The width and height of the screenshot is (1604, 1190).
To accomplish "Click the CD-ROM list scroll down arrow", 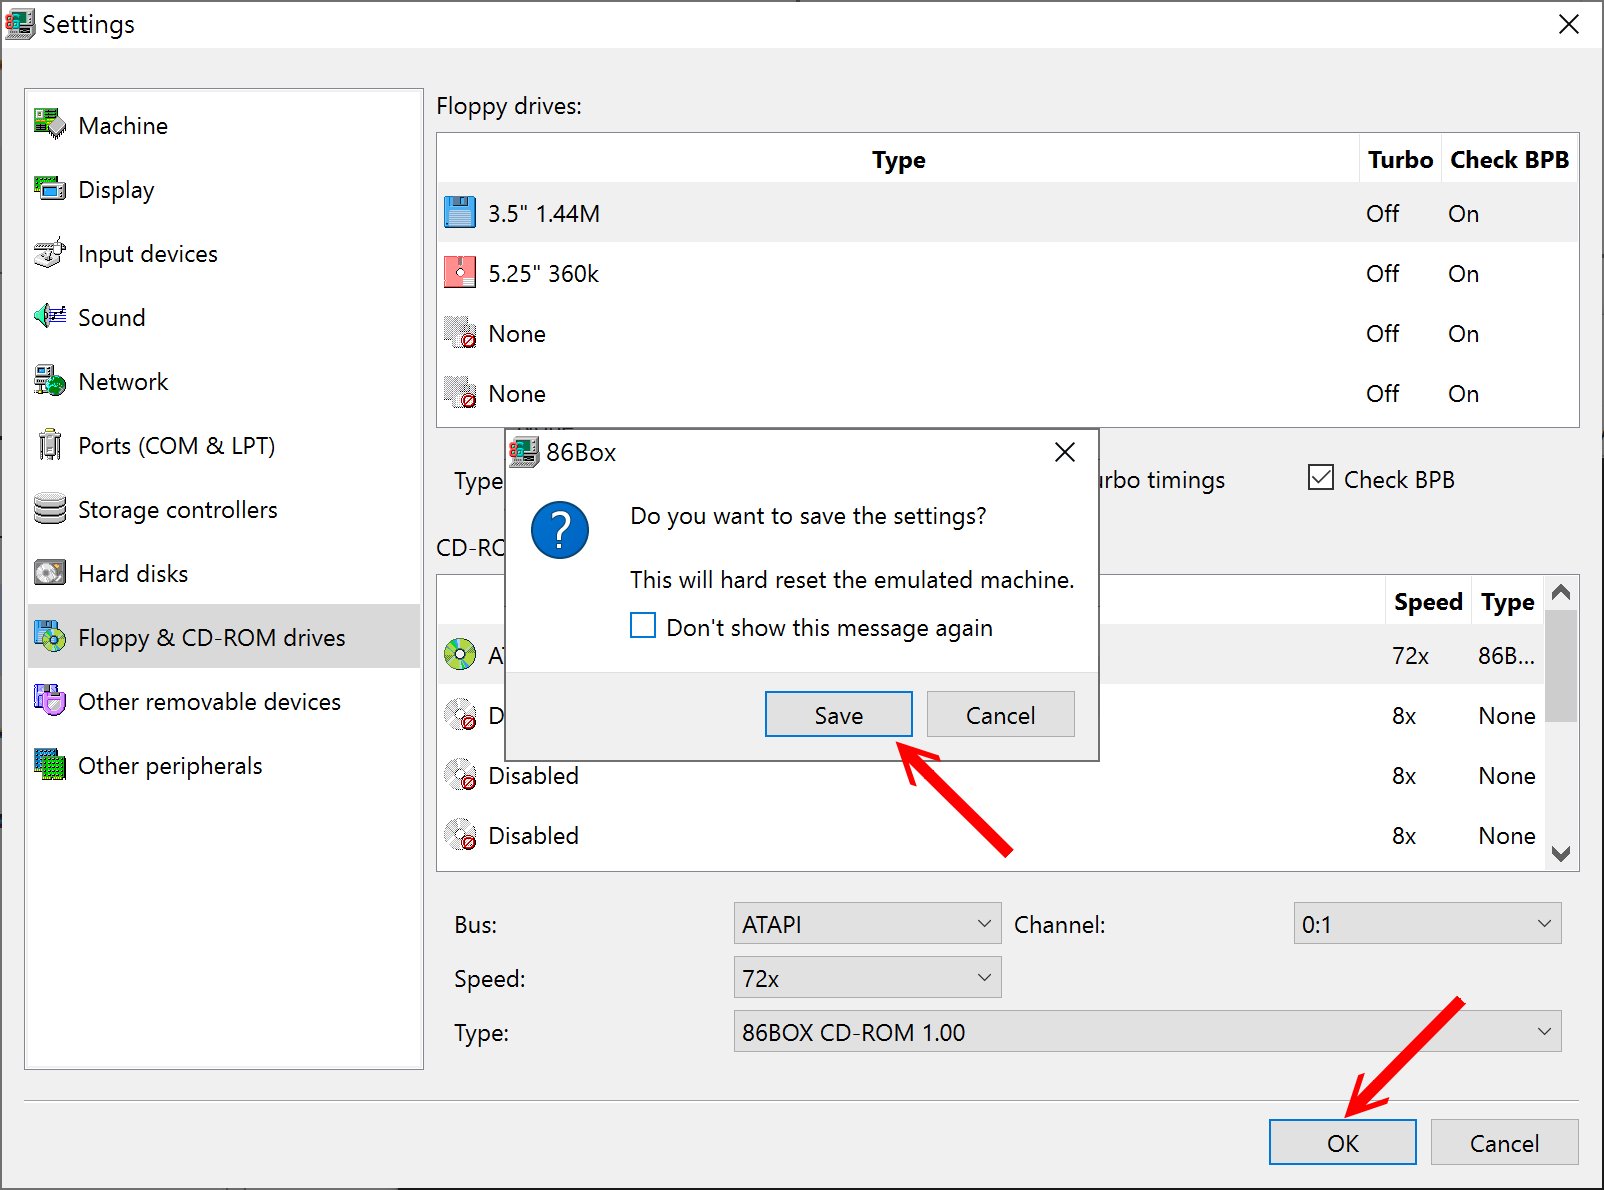I will click(1561, 853).
